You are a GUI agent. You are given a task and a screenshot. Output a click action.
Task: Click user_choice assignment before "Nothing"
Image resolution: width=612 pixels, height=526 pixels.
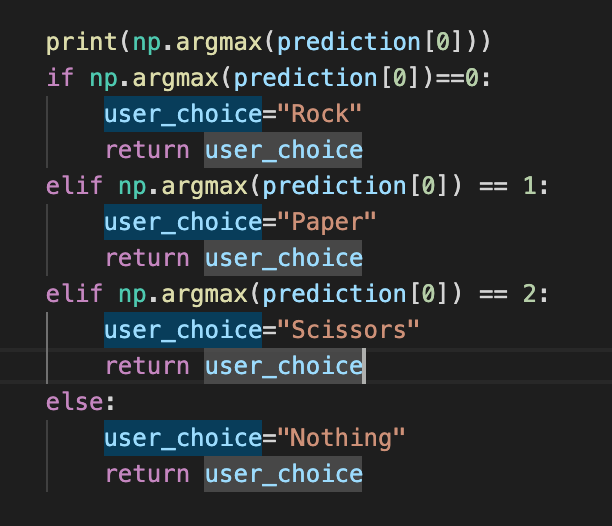(x=183, y=438)
